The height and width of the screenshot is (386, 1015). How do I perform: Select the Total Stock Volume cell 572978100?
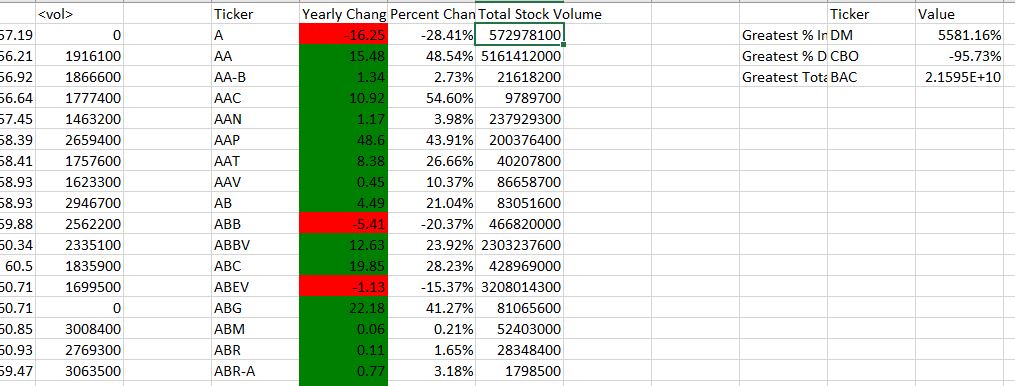point(520,35)
